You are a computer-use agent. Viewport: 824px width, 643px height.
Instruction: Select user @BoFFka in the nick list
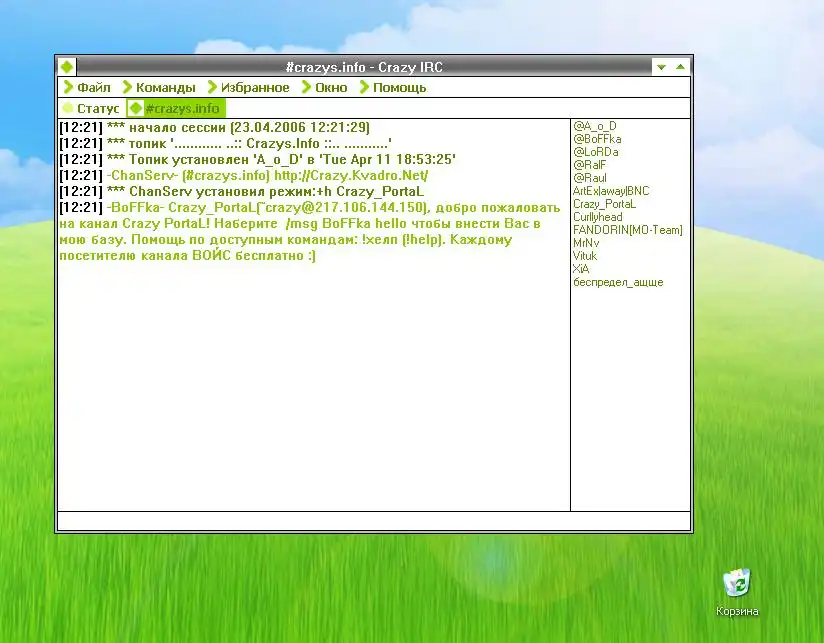pos(597,139)
